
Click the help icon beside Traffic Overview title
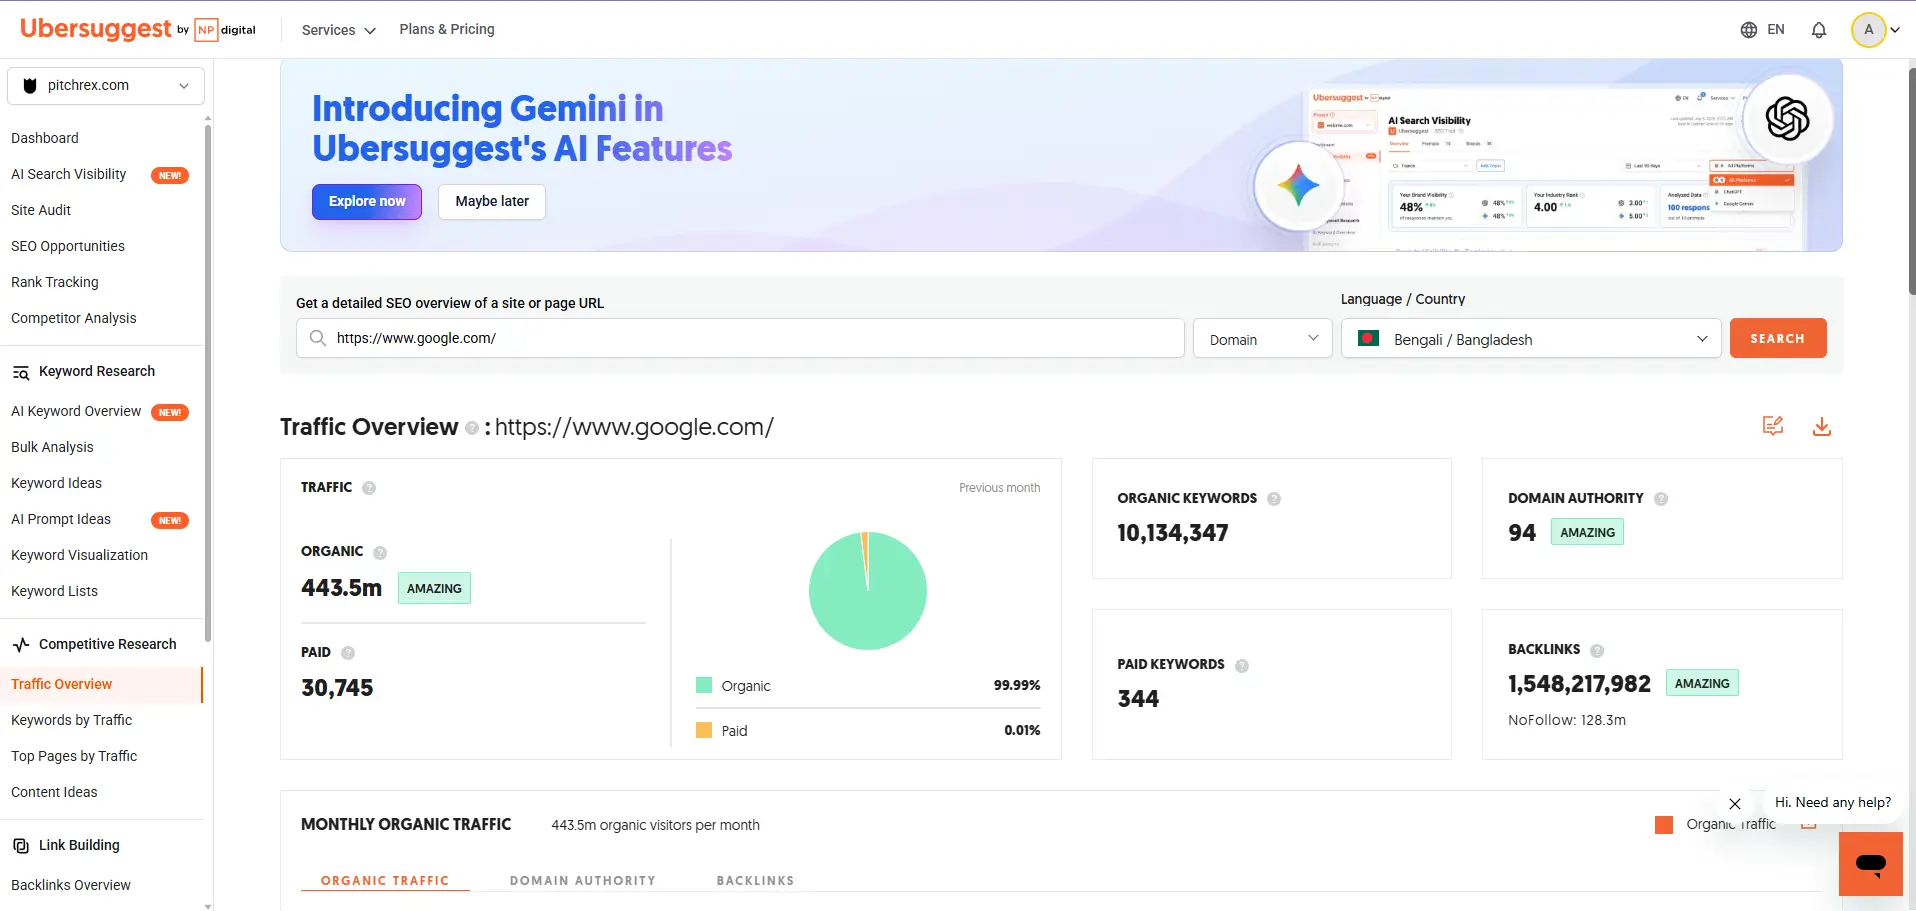472,428
